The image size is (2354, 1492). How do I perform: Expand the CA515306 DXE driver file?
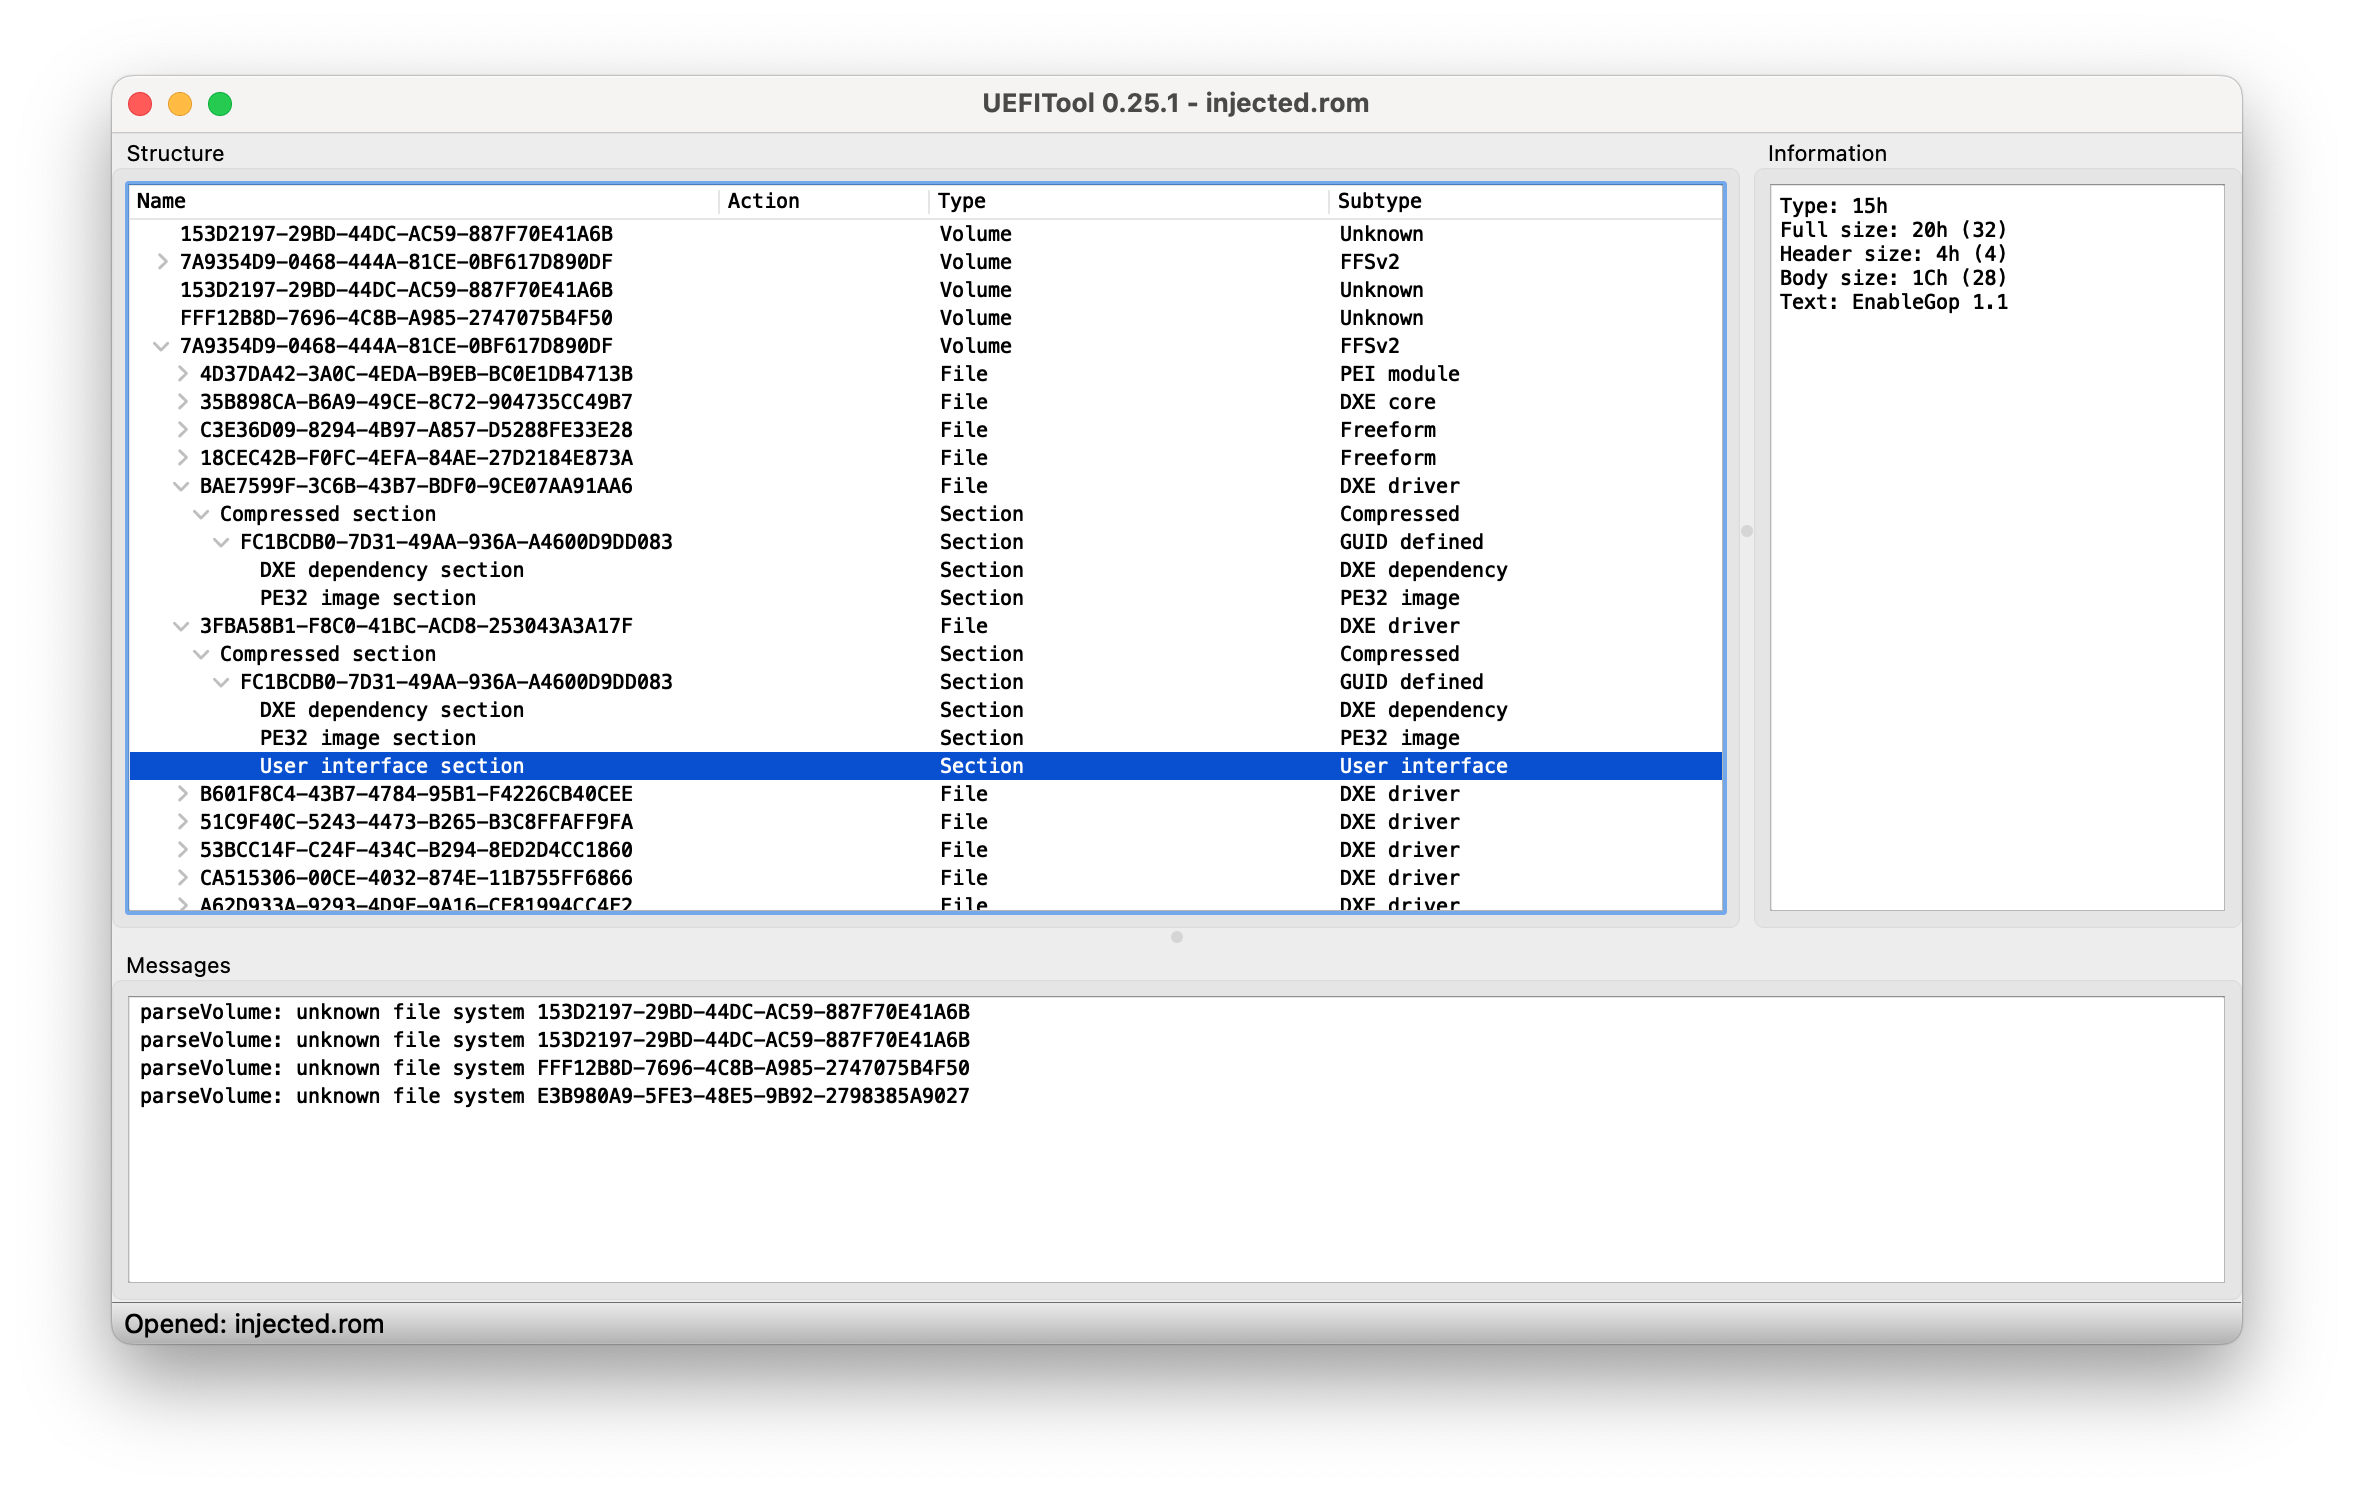point(182,878)
